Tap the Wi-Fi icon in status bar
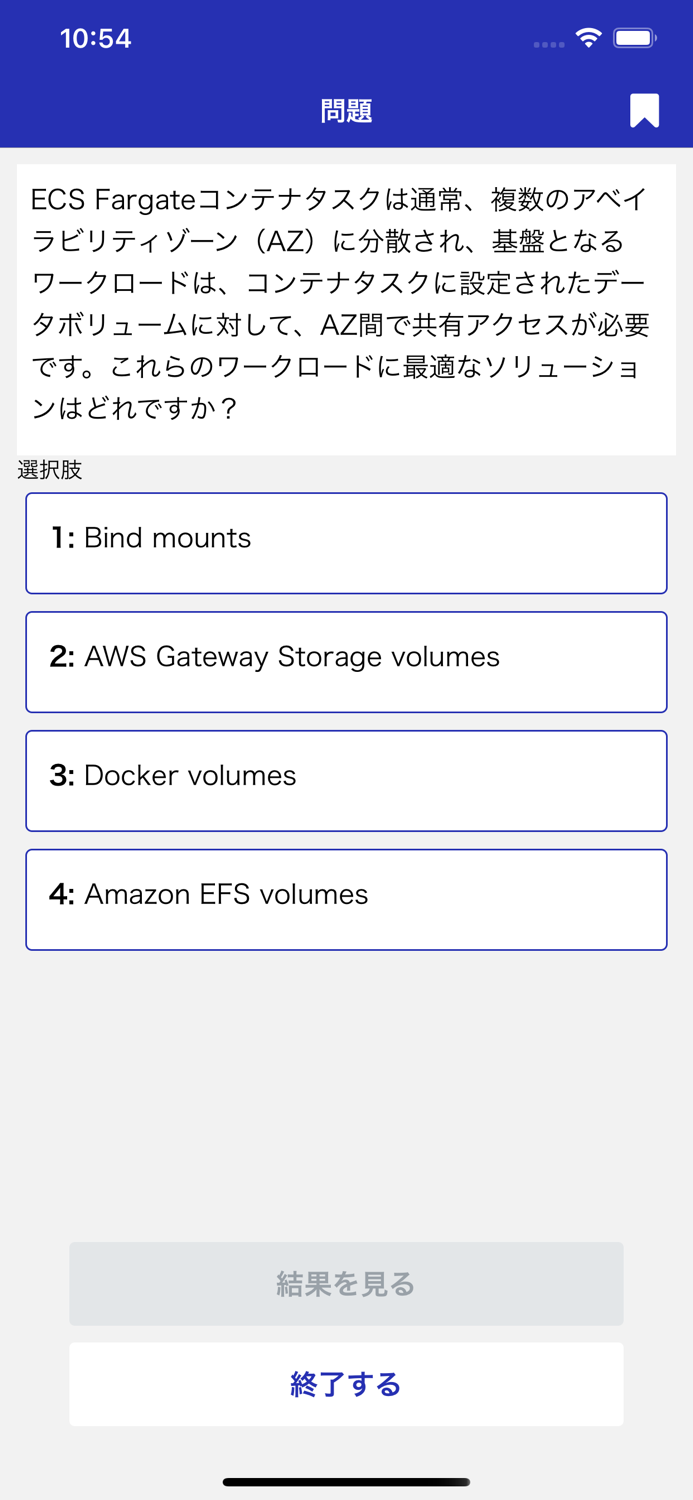The width and height of the screenshot is (693, 1500). pyautogui.click(x=588, y=37)
